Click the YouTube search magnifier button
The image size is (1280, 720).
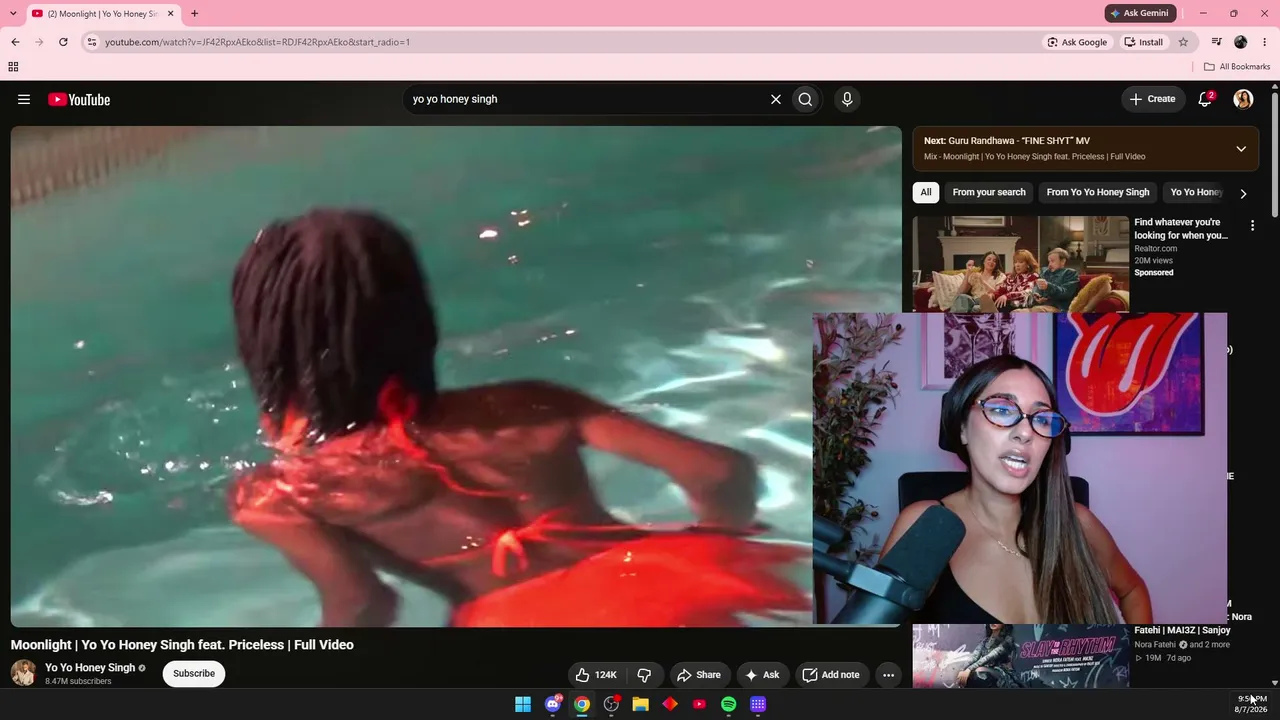coord(805,99)
